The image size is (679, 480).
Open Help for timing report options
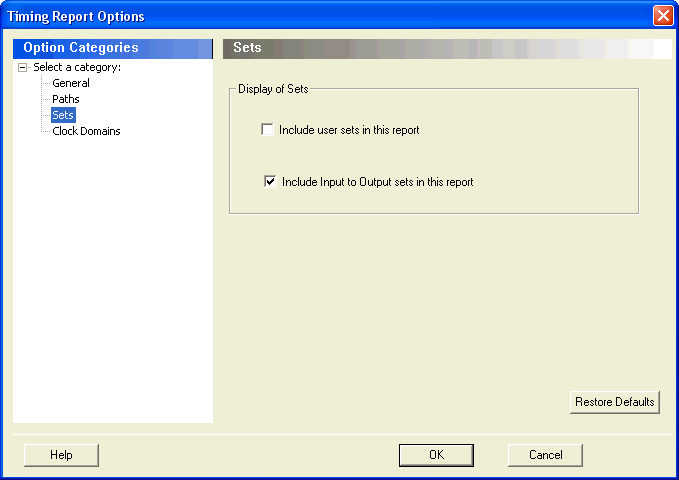(61, 455)
